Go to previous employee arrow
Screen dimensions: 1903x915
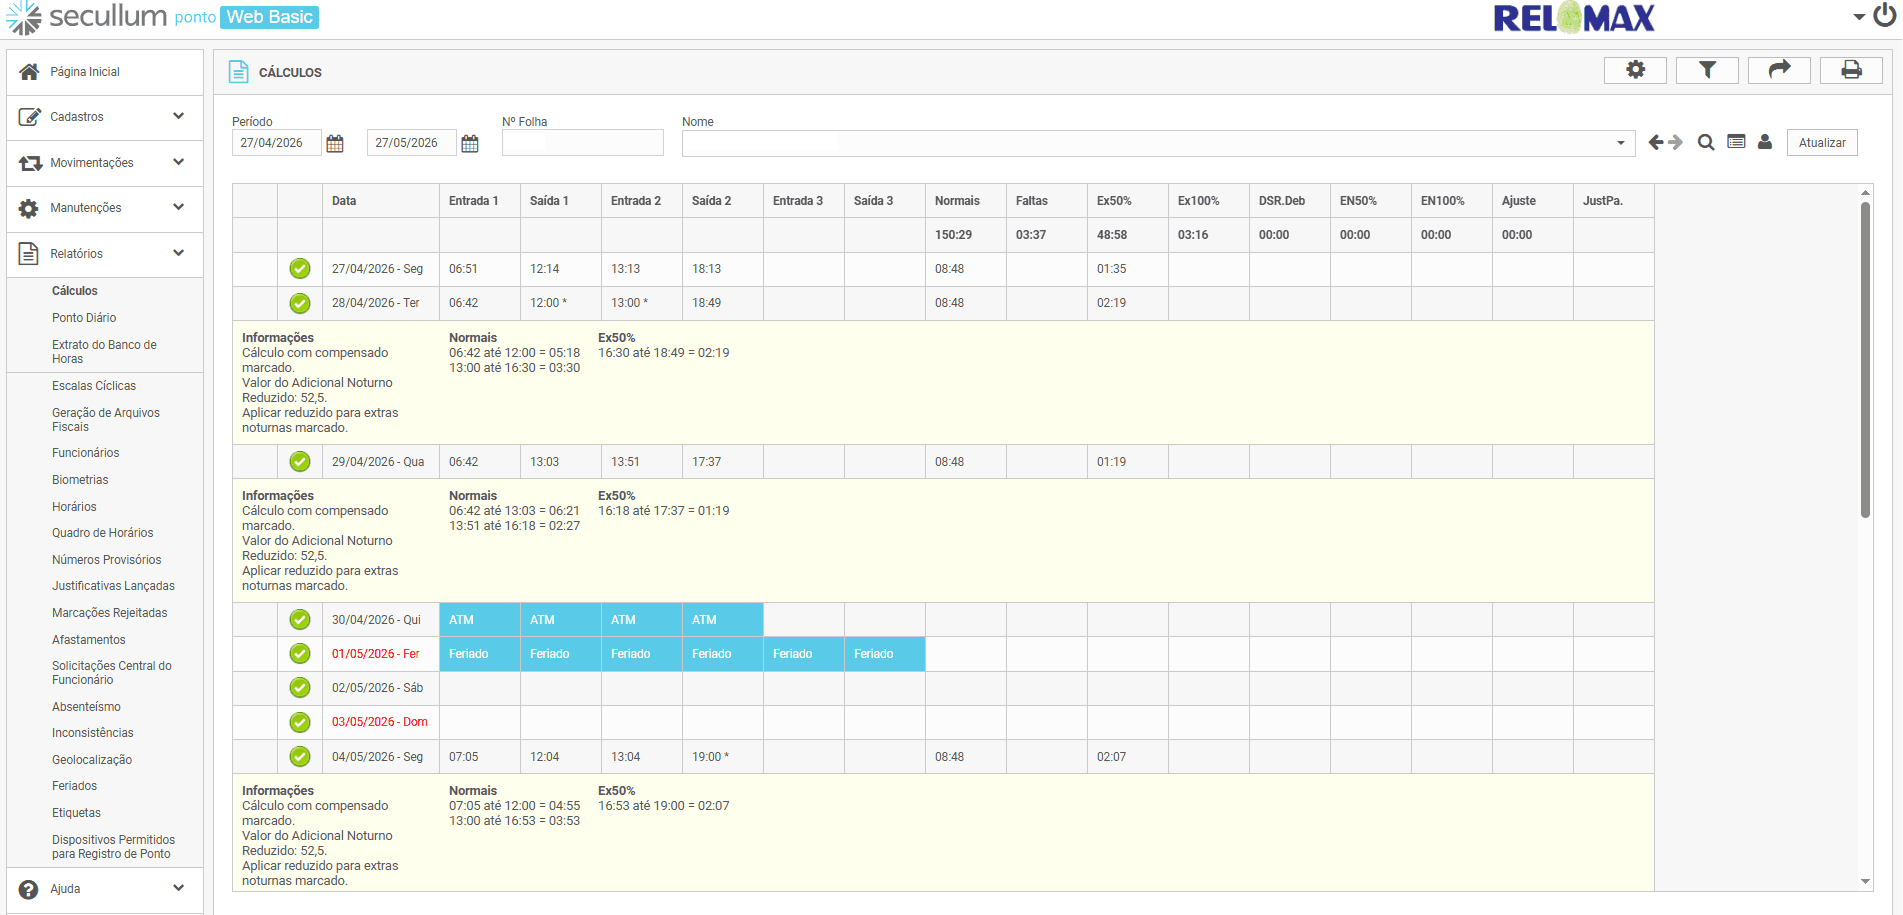tap(1656, 143)
